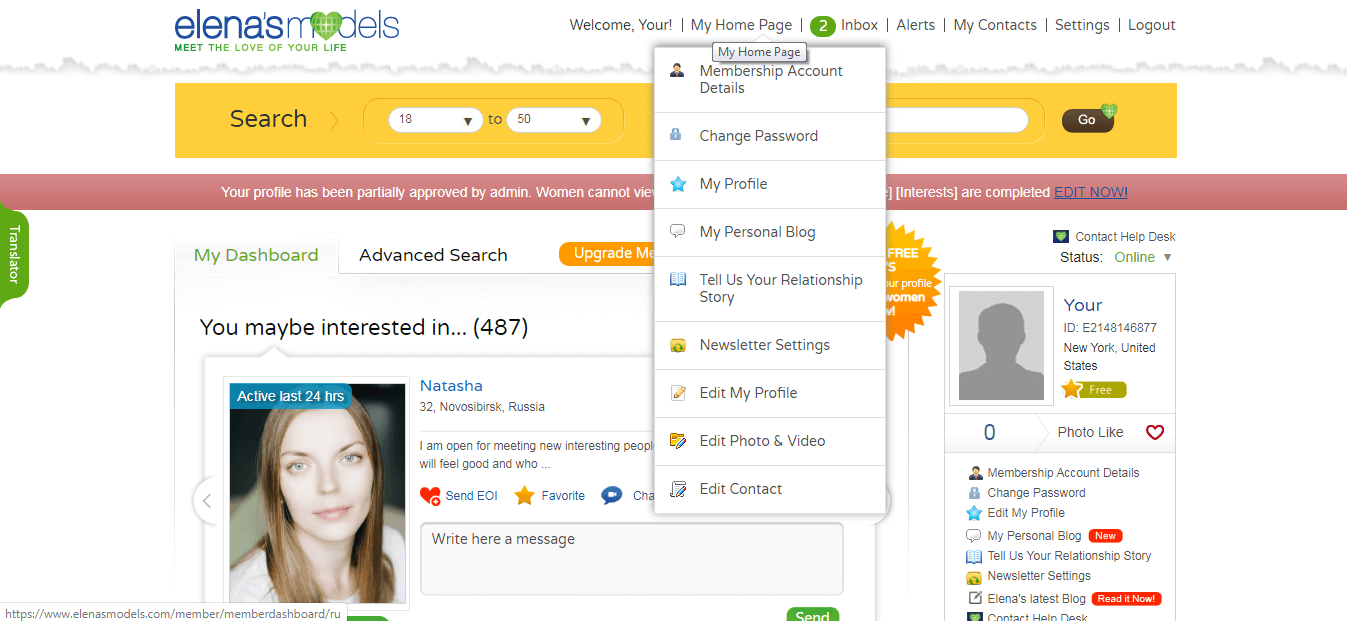Click the Chat bubble icon for Natasha
Viewport: 1347px width, 621px height.
tap(612, 496)
